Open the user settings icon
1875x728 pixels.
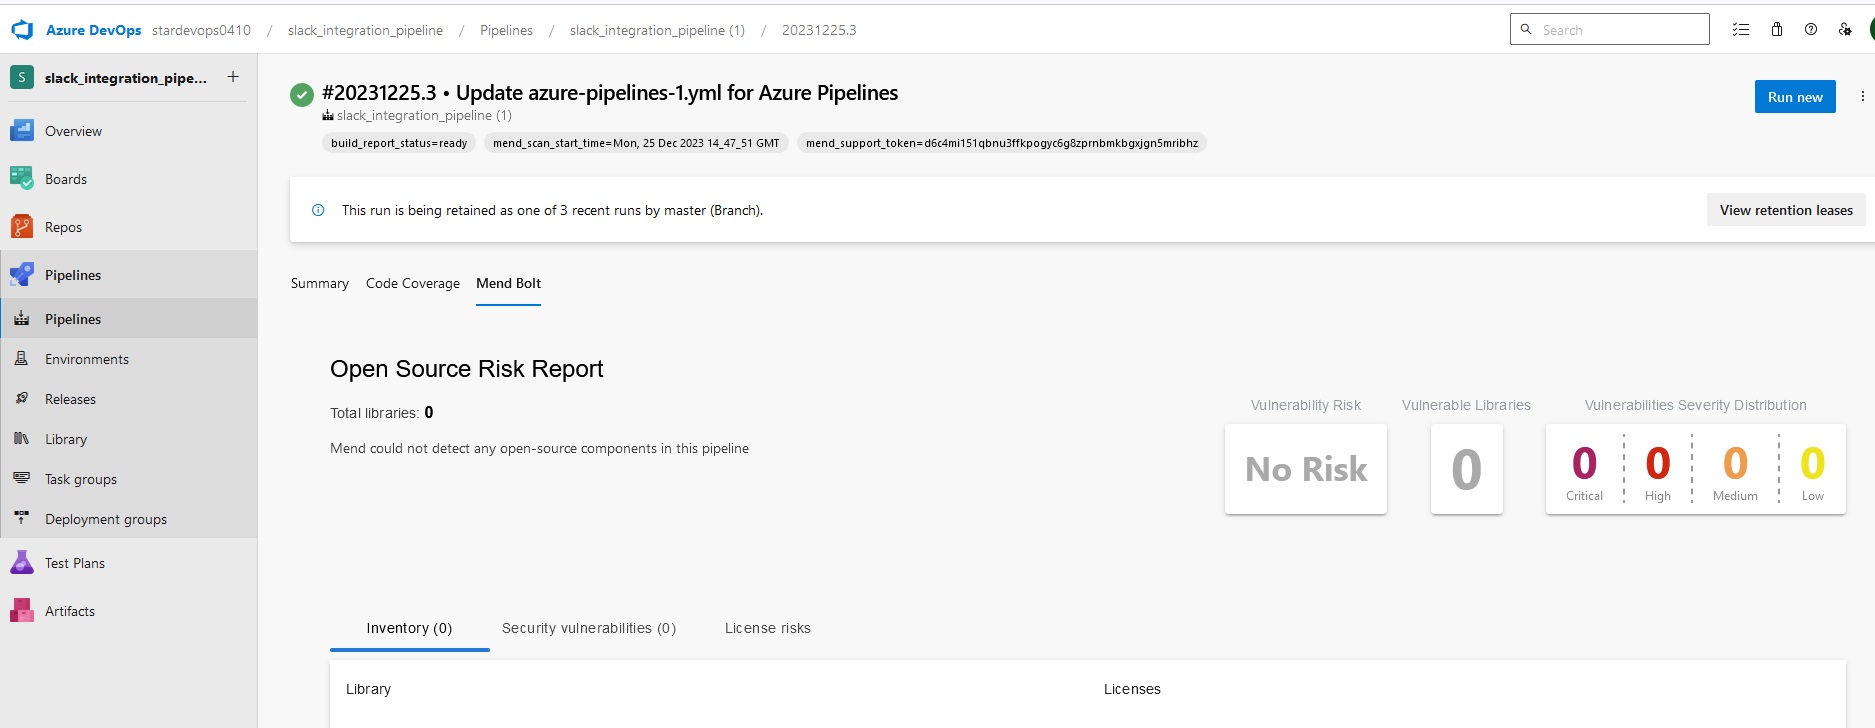tap(1845, 29)
